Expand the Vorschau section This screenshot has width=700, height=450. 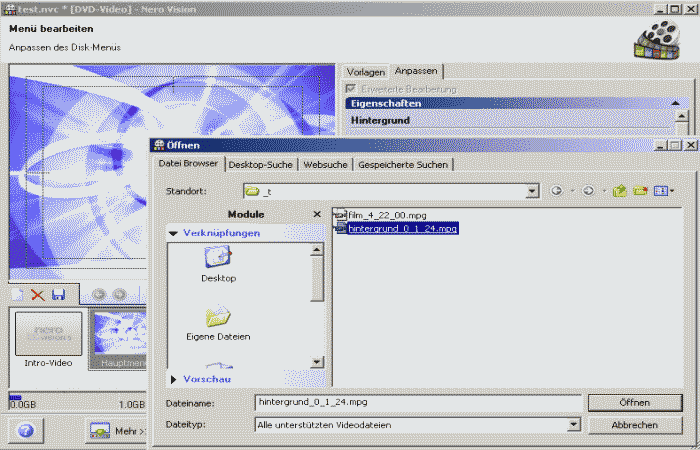175,379
